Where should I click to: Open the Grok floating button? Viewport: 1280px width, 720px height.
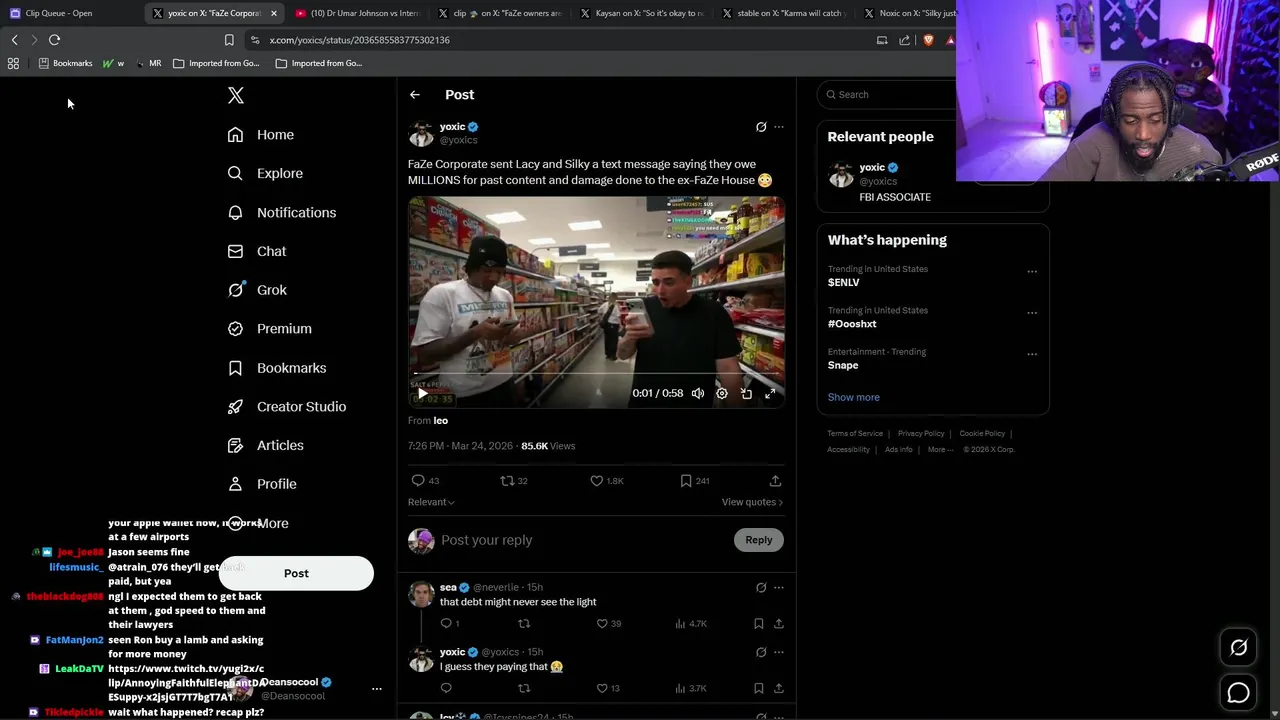click(x=1238, y=648)
